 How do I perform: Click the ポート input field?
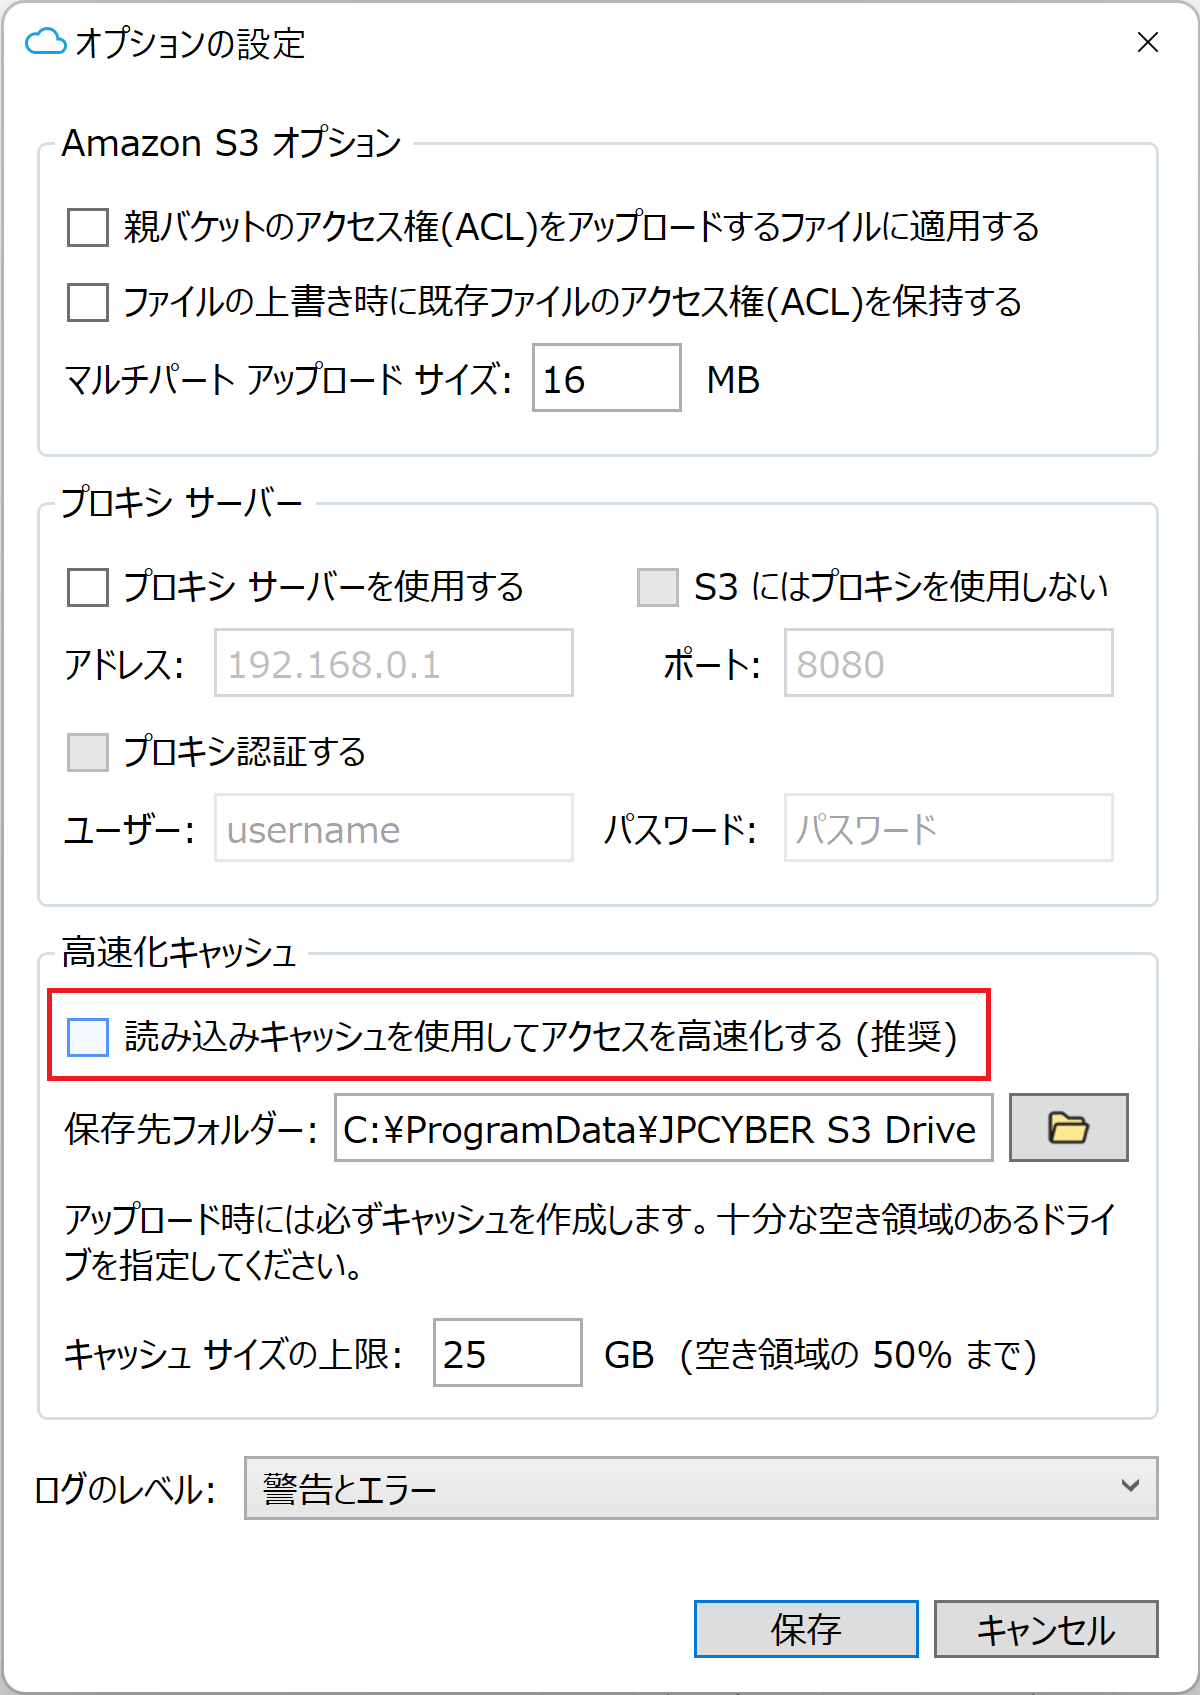(947, 663)
